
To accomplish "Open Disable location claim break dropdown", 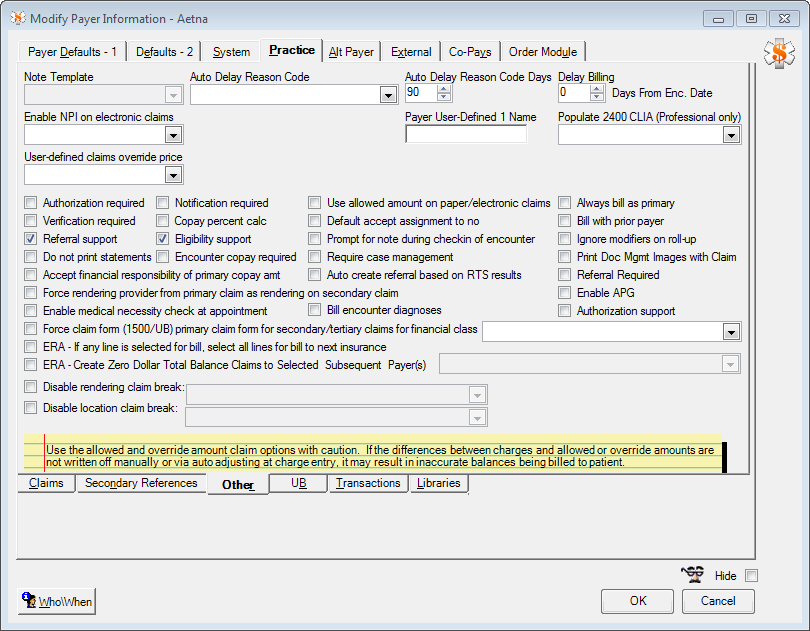I will click(477, 417).
